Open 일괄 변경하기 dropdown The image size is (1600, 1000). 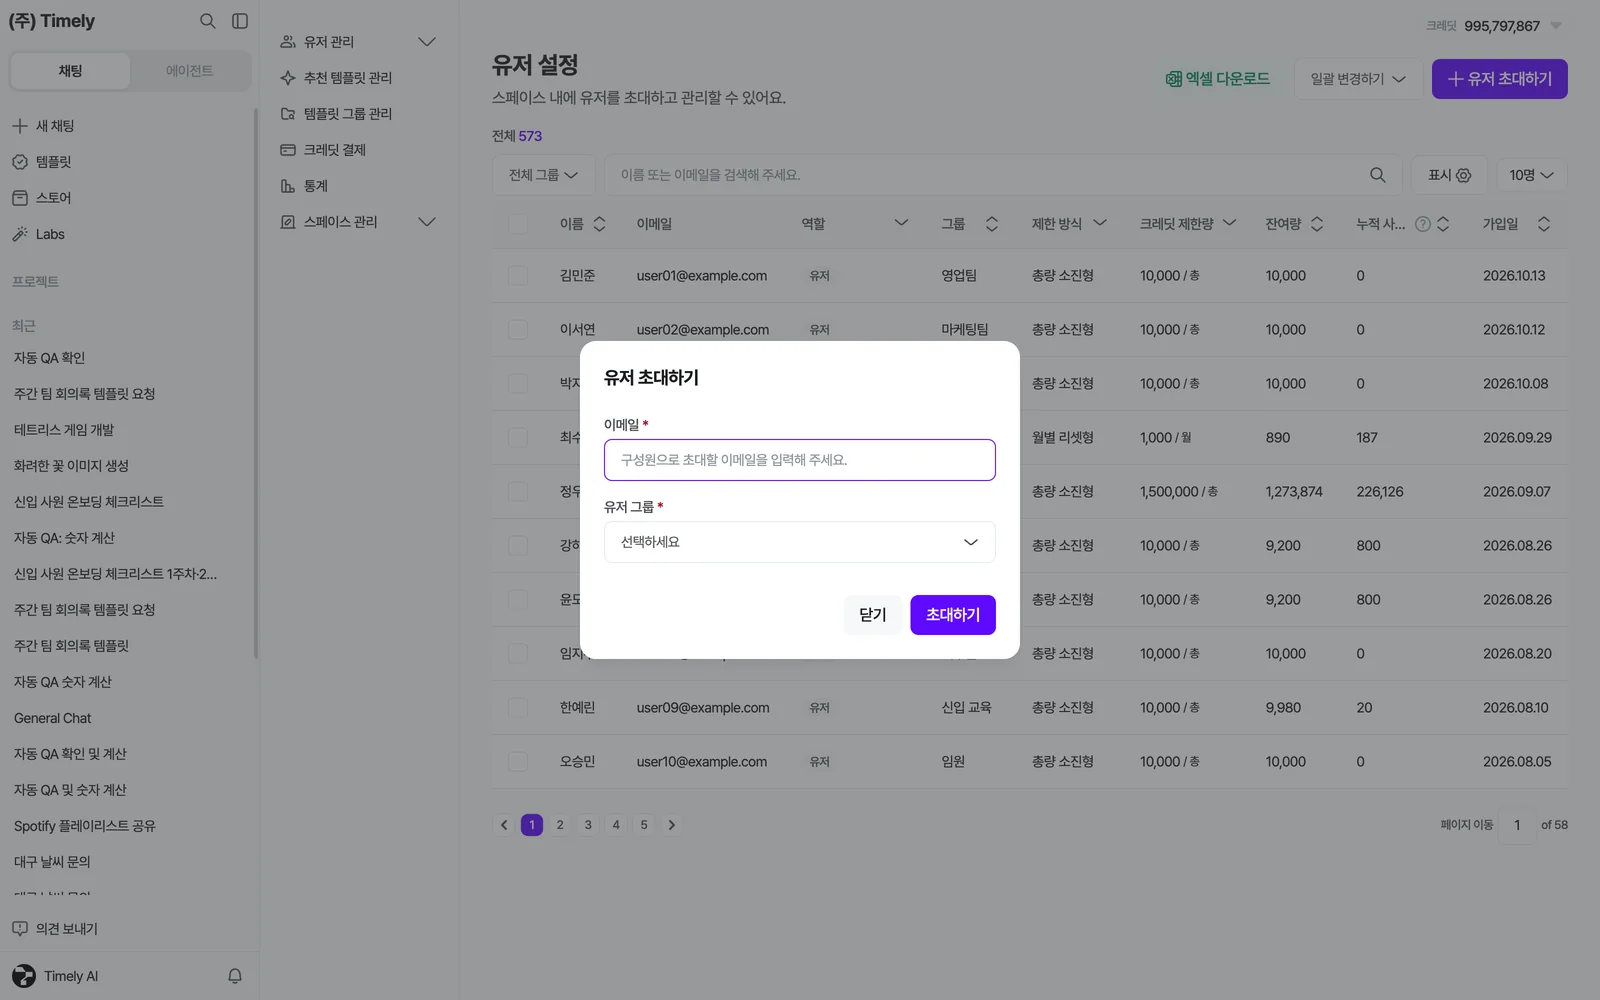tap(1358, 79)
